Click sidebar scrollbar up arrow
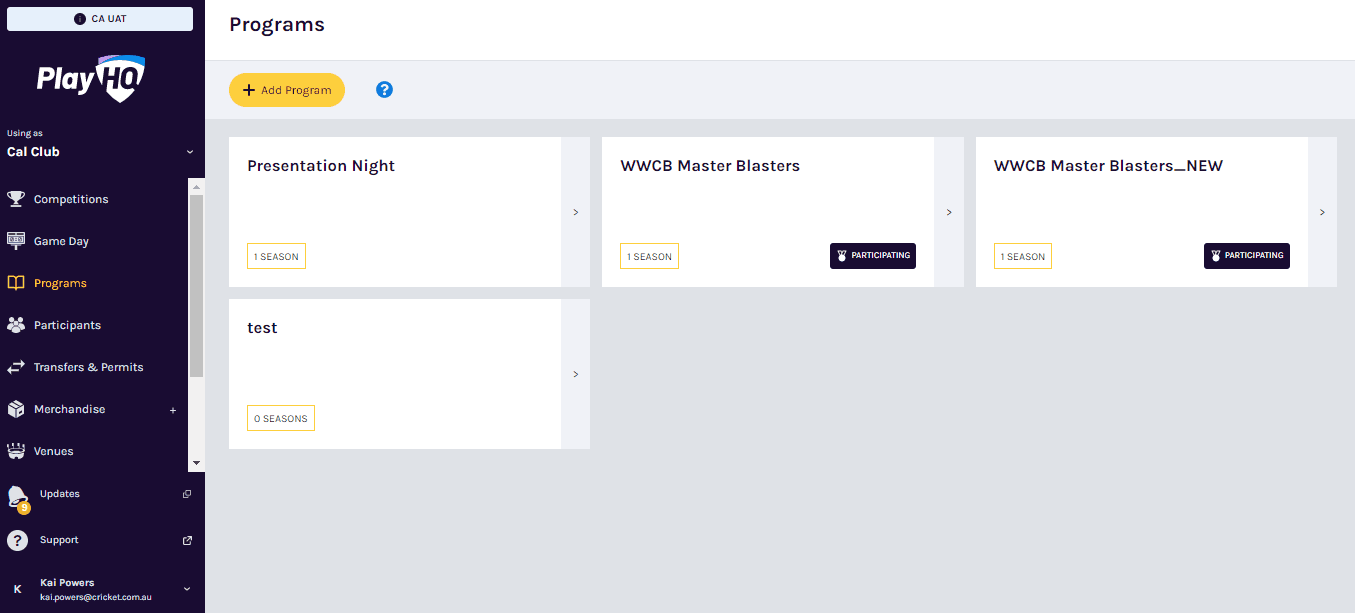The width and height of the screenshot is (1355, 613). tap(197, 186)
